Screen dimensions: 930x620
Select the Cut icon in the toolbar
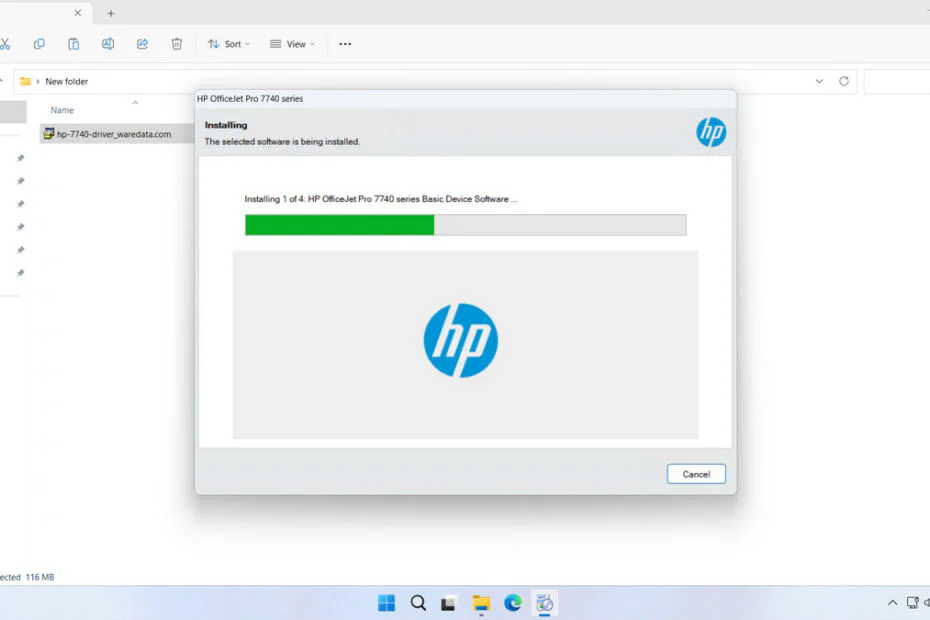(7, 44)
